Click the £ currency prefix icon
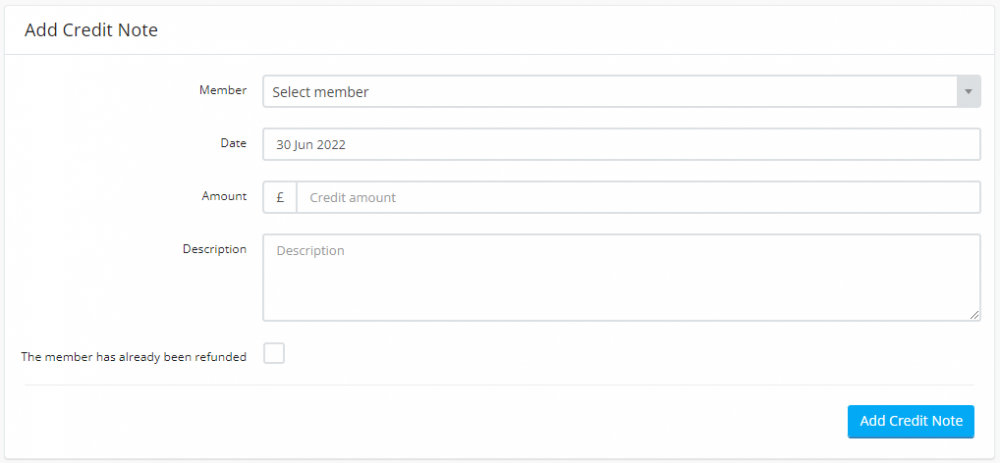The height and width of the screenshot is (463, 1000). point(280,197)
